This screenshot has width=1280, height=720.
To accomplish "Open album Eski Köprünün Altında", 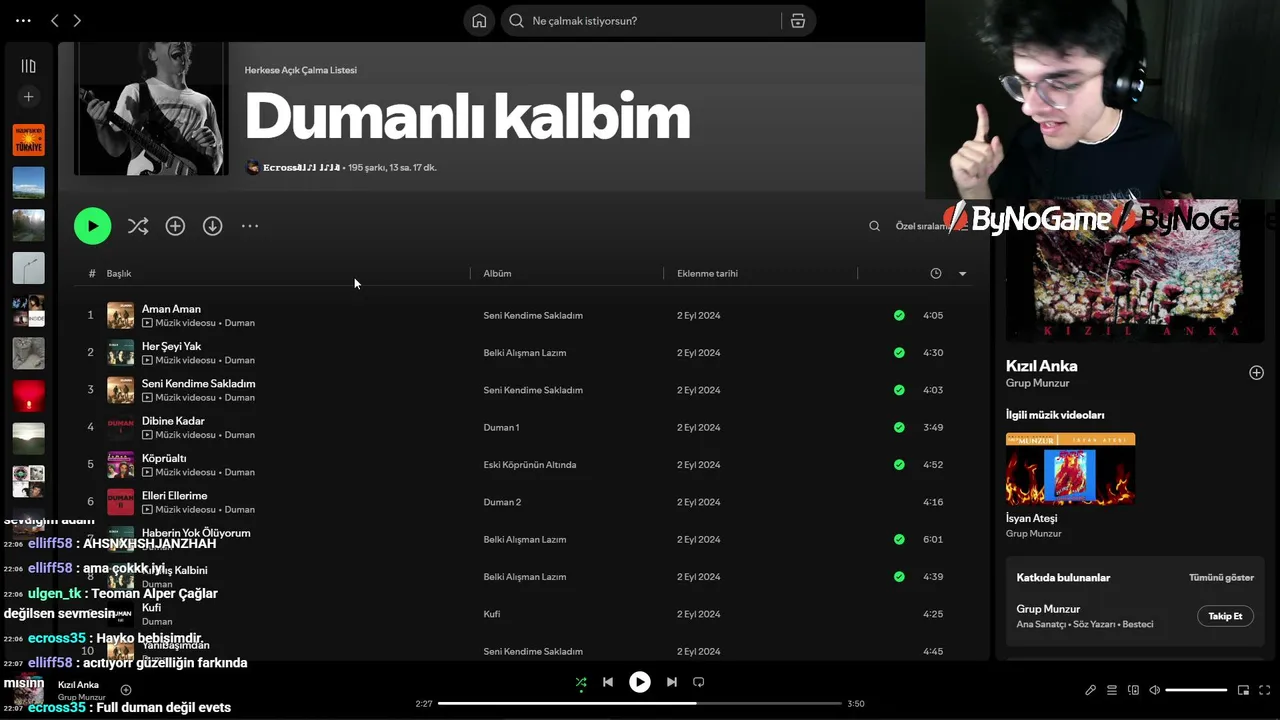I will click(530, 464).
